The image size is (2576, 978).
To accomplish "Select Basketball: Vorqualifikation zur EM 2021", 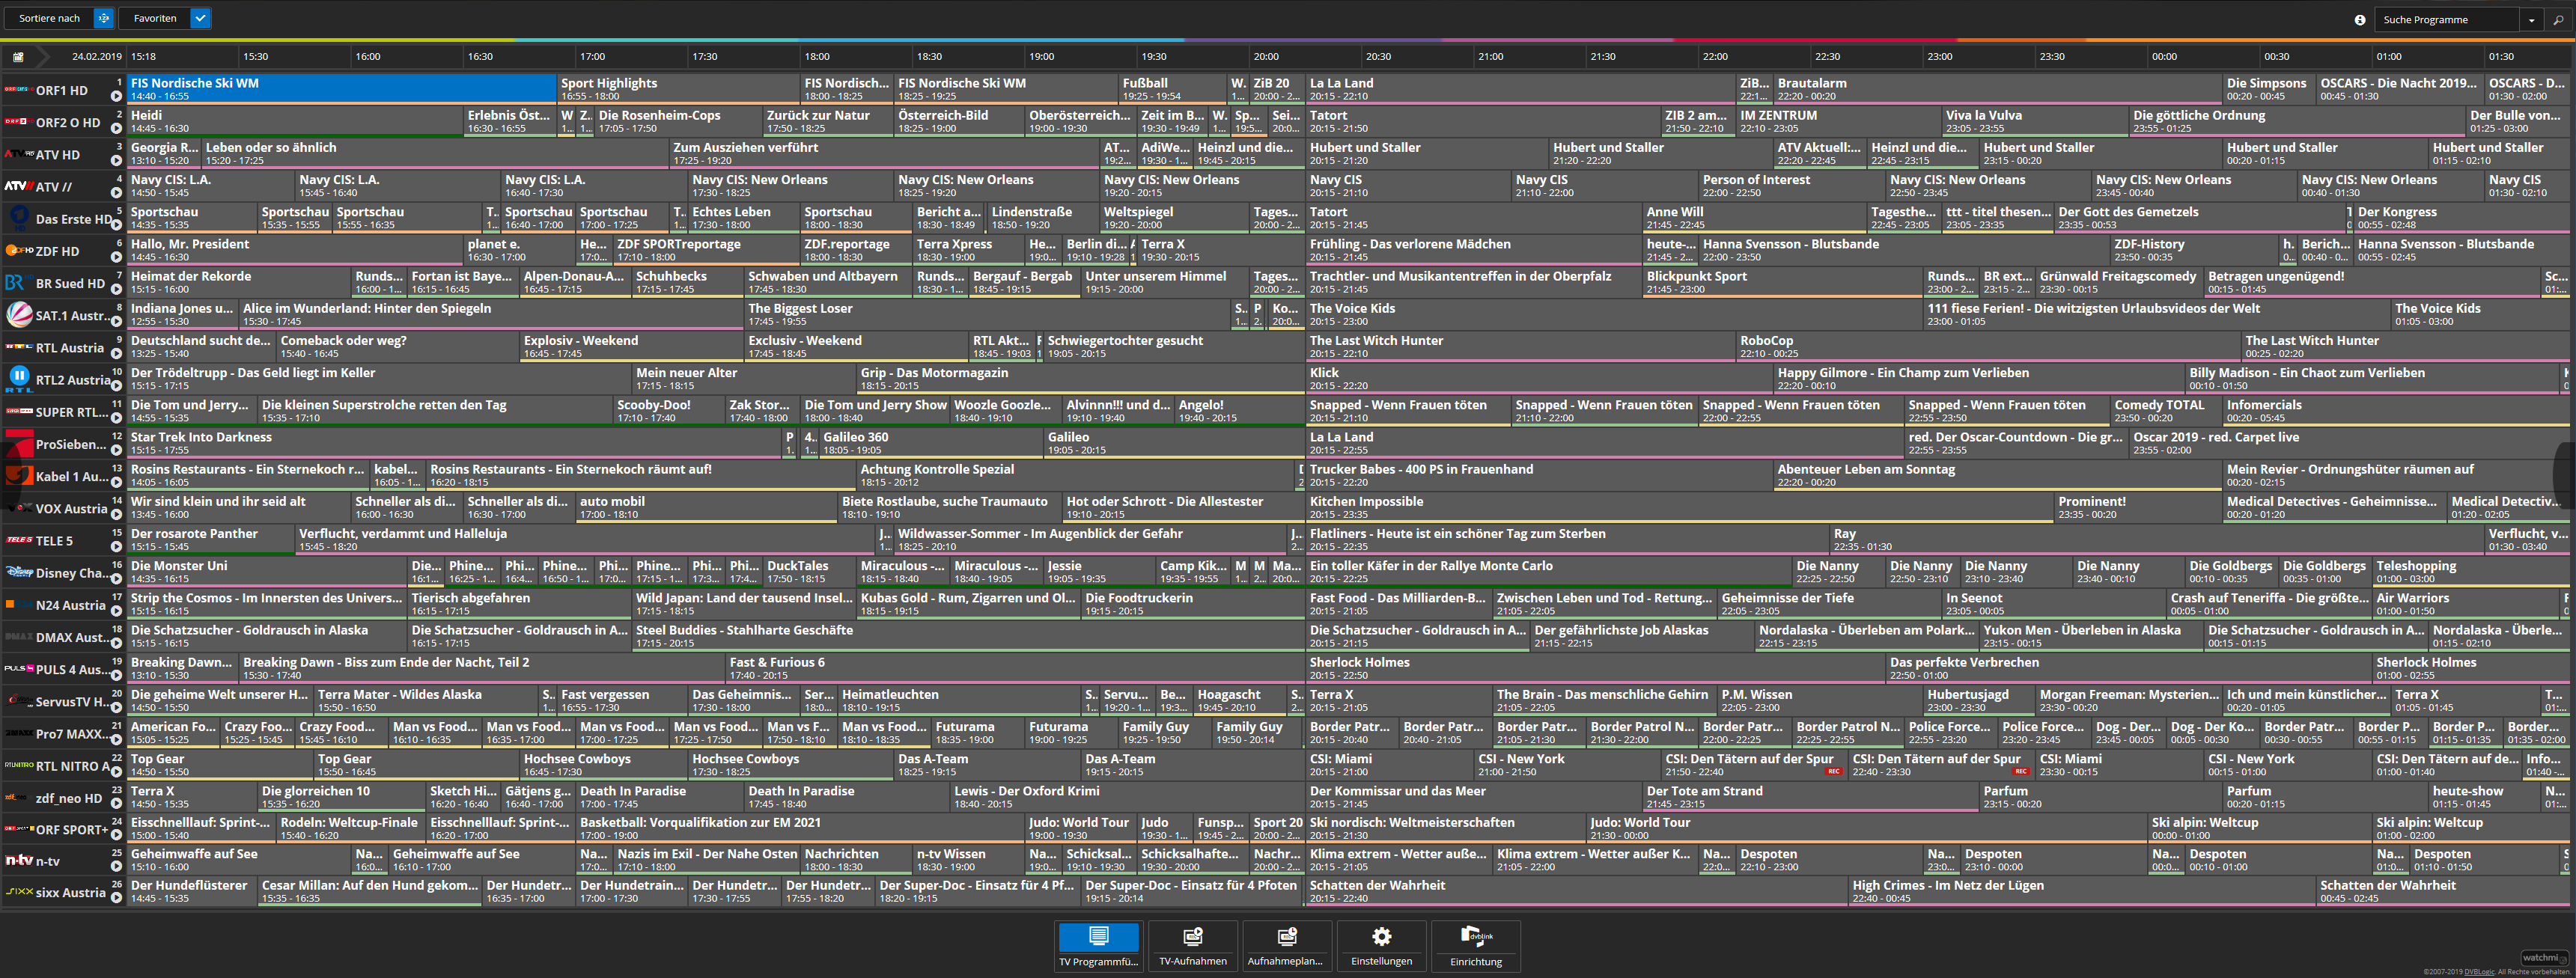I will [x=800, y=828].
